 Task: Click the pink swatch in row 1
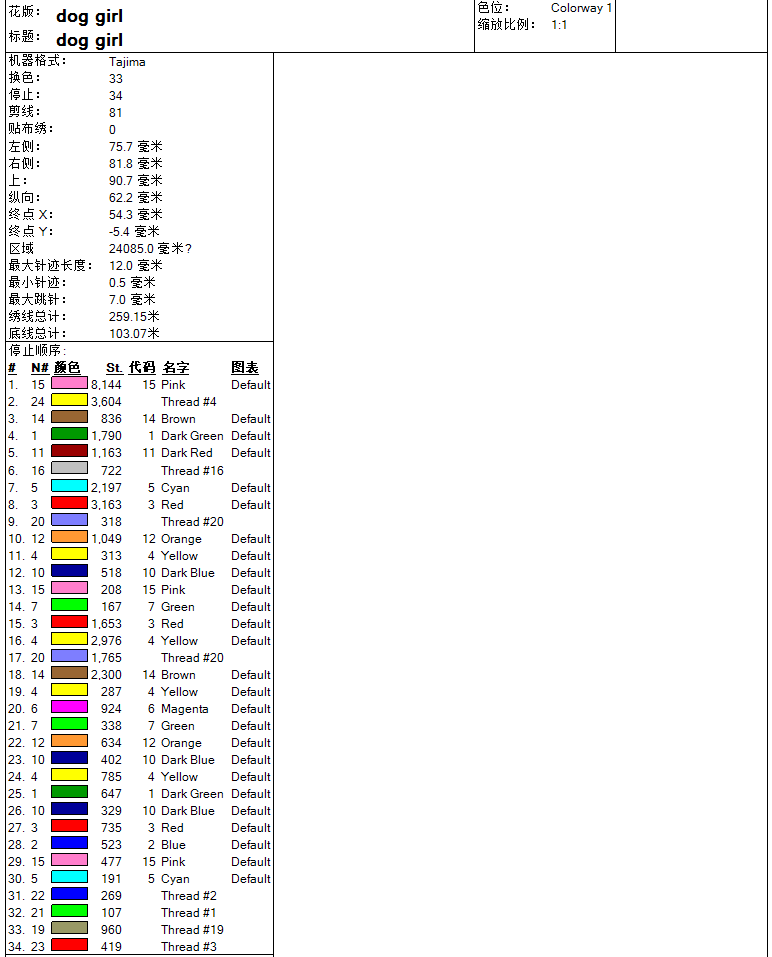coord(69,383)
